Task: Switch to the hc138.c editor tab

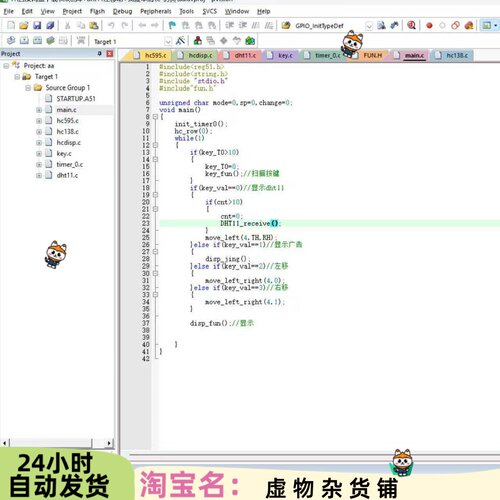Action: [453, 55]
